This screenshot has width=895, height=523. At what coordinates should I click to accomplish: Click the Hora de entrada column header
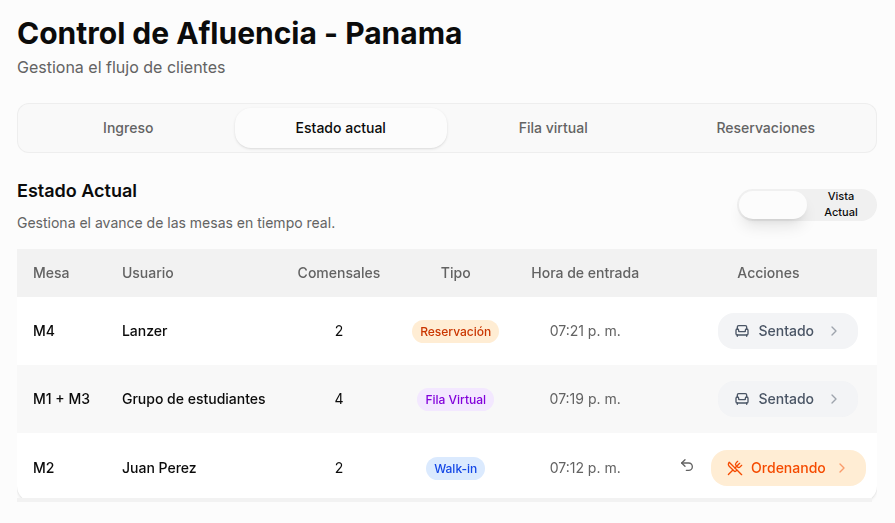pos(585,273)
